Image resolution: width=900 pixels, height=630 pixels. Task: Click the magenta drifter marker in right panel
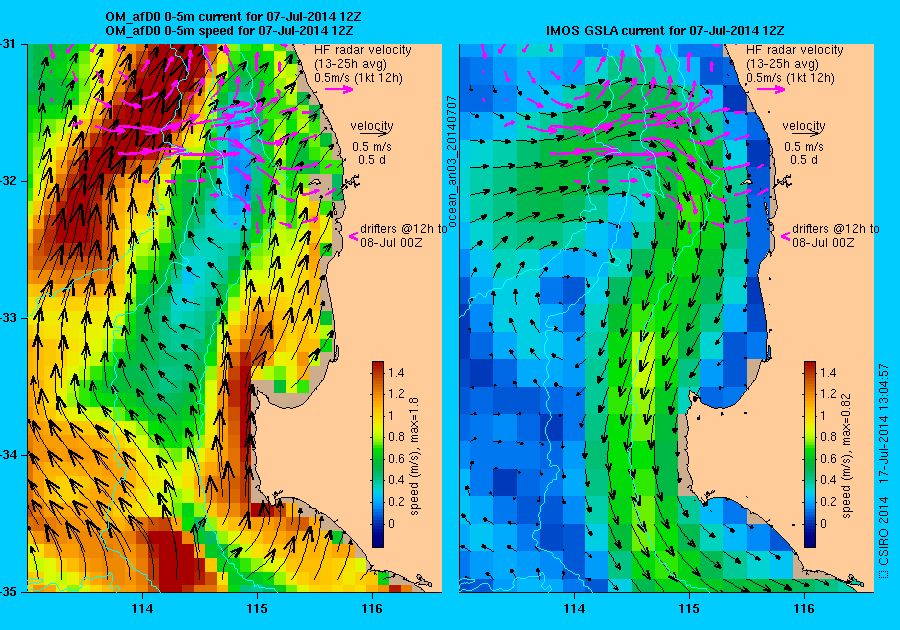point(786,236)
